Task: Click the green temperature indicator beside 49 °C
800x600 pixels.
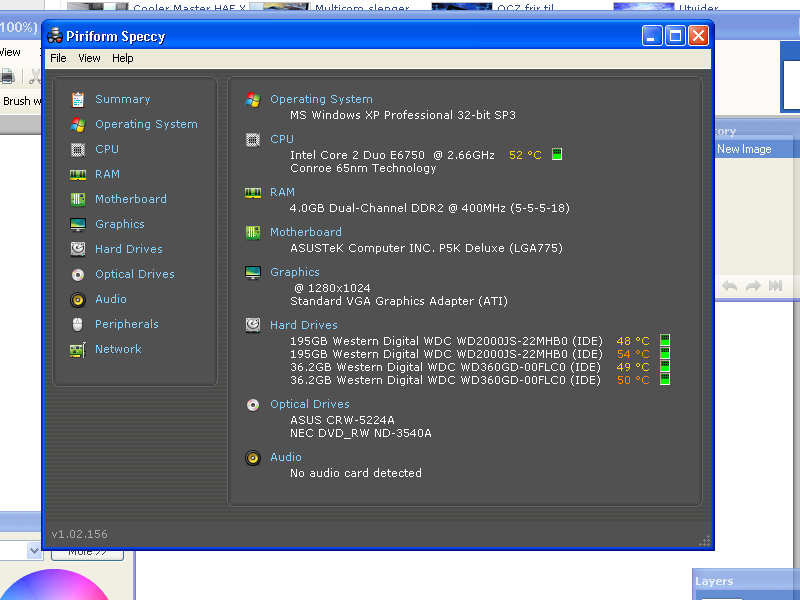Action: pyautogui.click(x=665, y=366)
